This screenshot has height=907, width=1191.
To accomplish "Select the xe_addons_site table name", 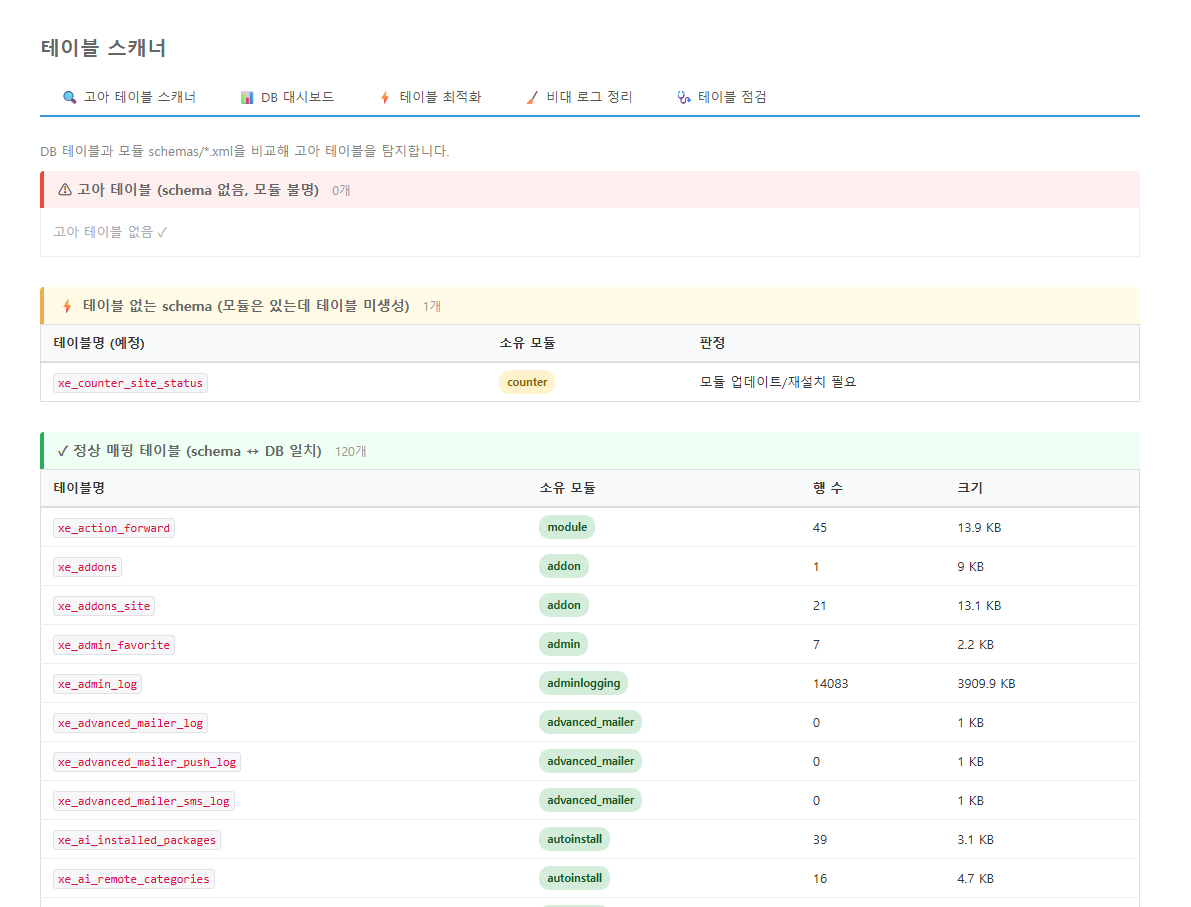I will [x=104, y=606].
